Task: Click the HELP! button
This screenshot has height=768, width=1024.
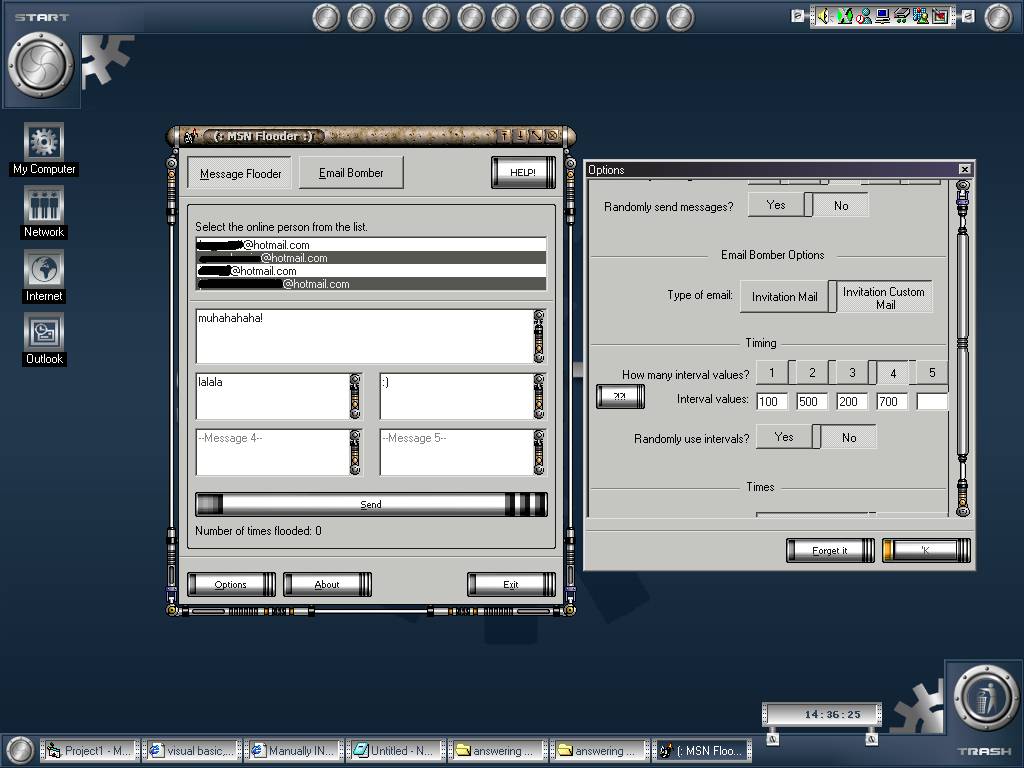Action: pyautogui.click(x=523, y=172)
